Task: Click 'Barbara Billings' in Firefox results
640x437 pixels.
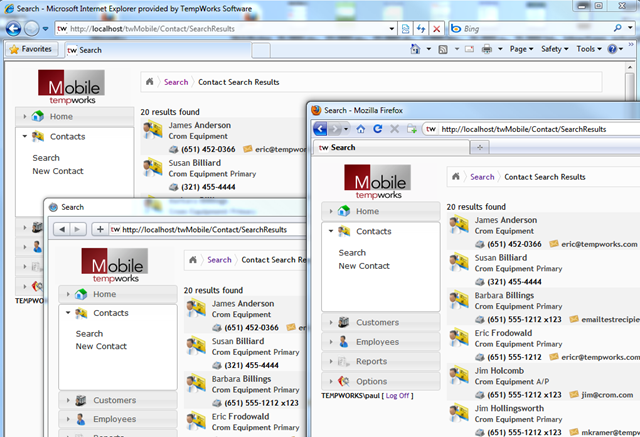Action: click(x=504, y=295)
